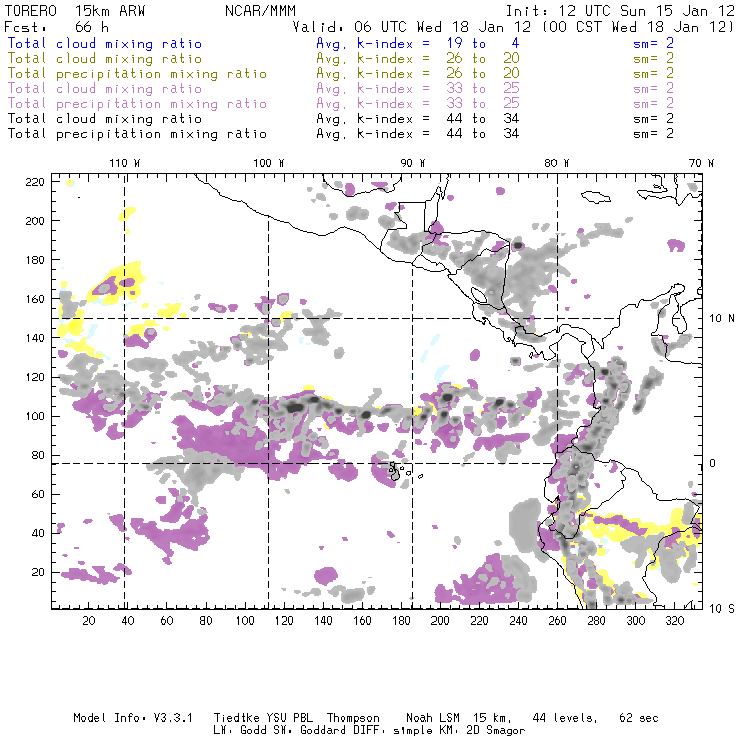Click the y-axis tick label '60'
This screenshot has height=740, width=740.
(38, 494)
